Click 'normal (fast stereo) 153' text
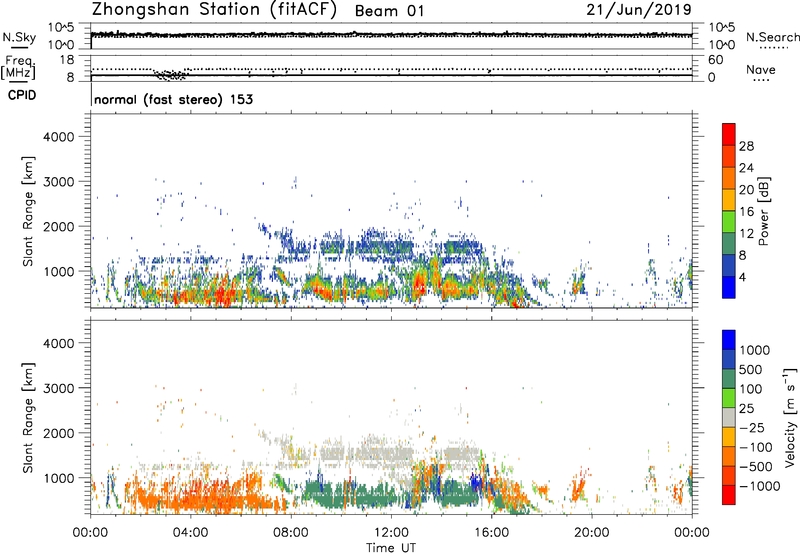The width and height of the screenshot is (800, 554). coord(173,99)
